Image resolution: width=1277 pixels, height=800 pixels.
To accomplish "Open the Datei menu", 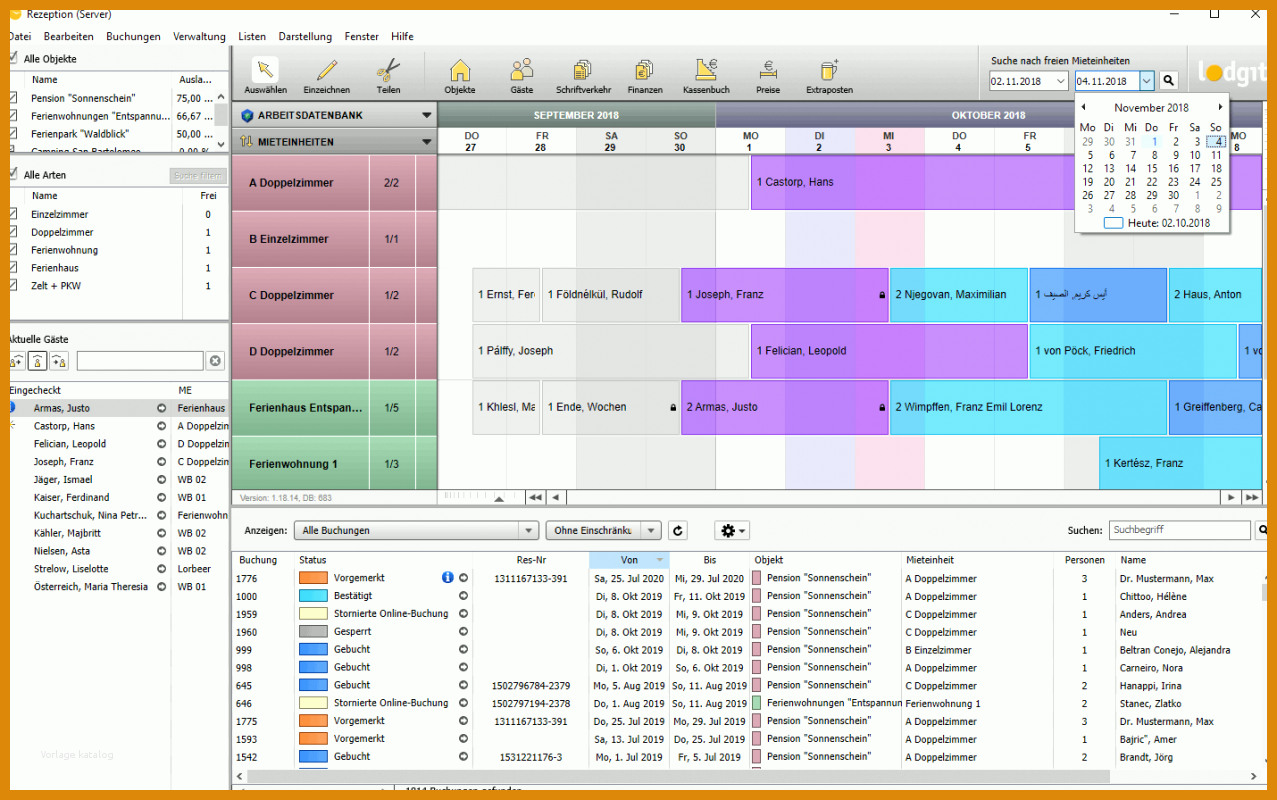I will [x=19, y=36].
